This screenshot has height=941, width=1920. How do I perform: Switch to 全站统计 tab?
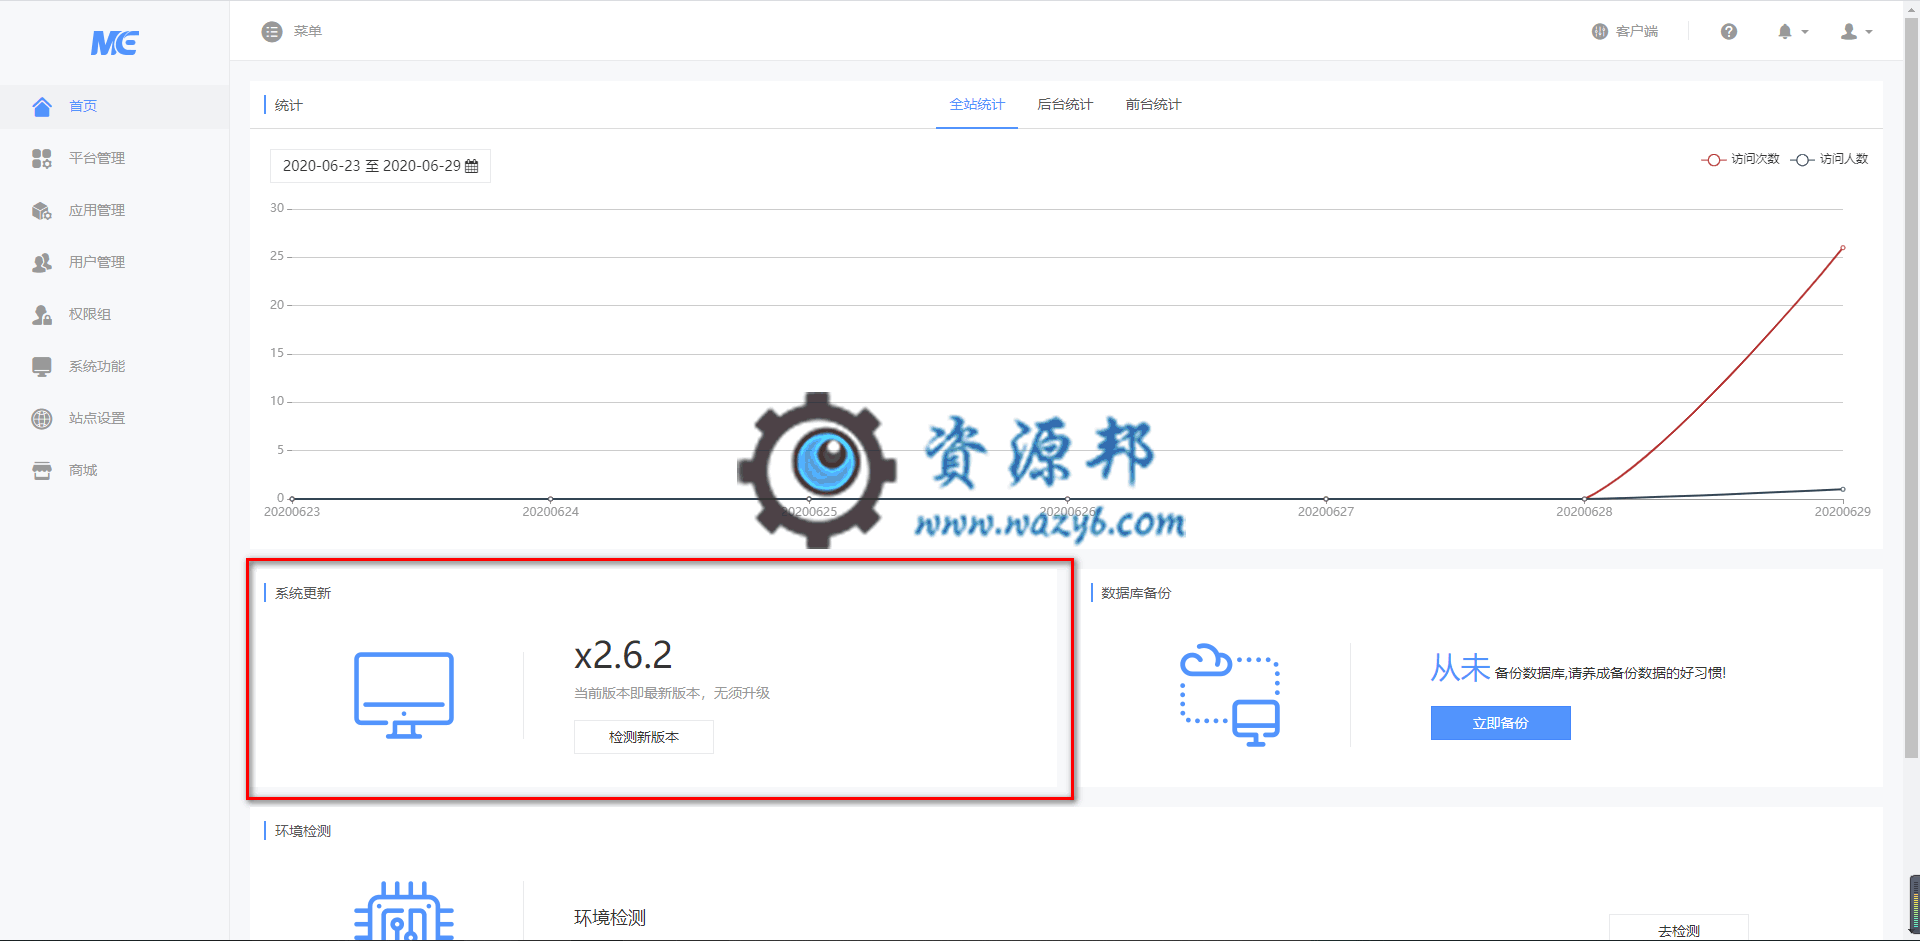pyautogui.click(x=977, y=104)
